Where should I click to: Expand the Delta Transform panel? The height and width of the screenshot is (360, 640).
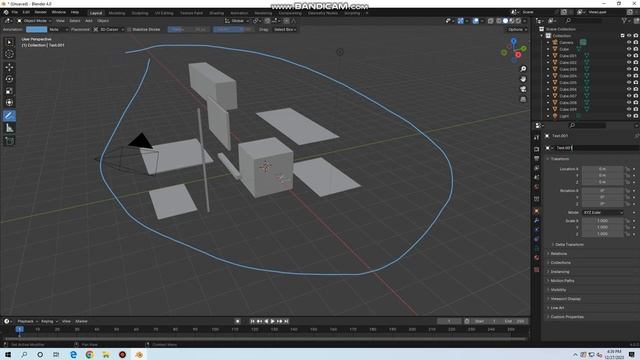click(x=569, y=244)
